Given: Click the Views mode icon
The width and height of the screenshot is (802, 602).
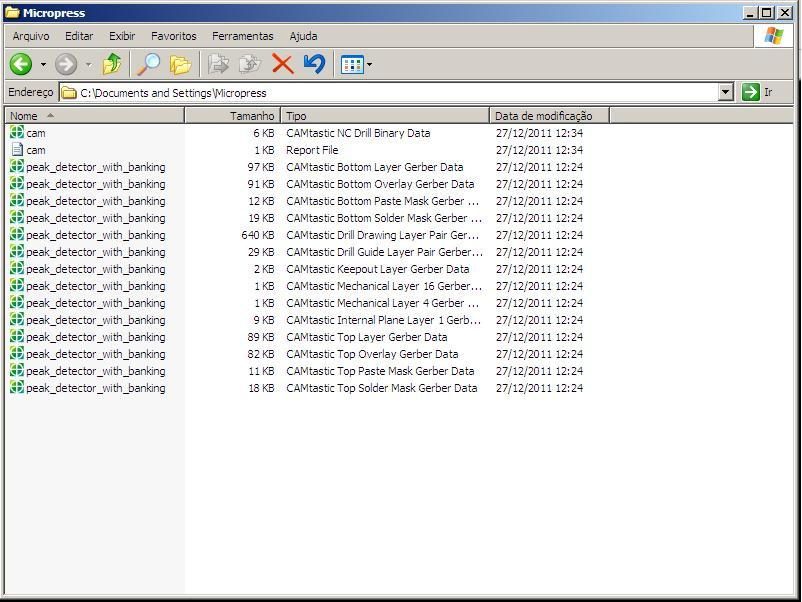Looking at the screenshot, I should [x=352, y=65].
